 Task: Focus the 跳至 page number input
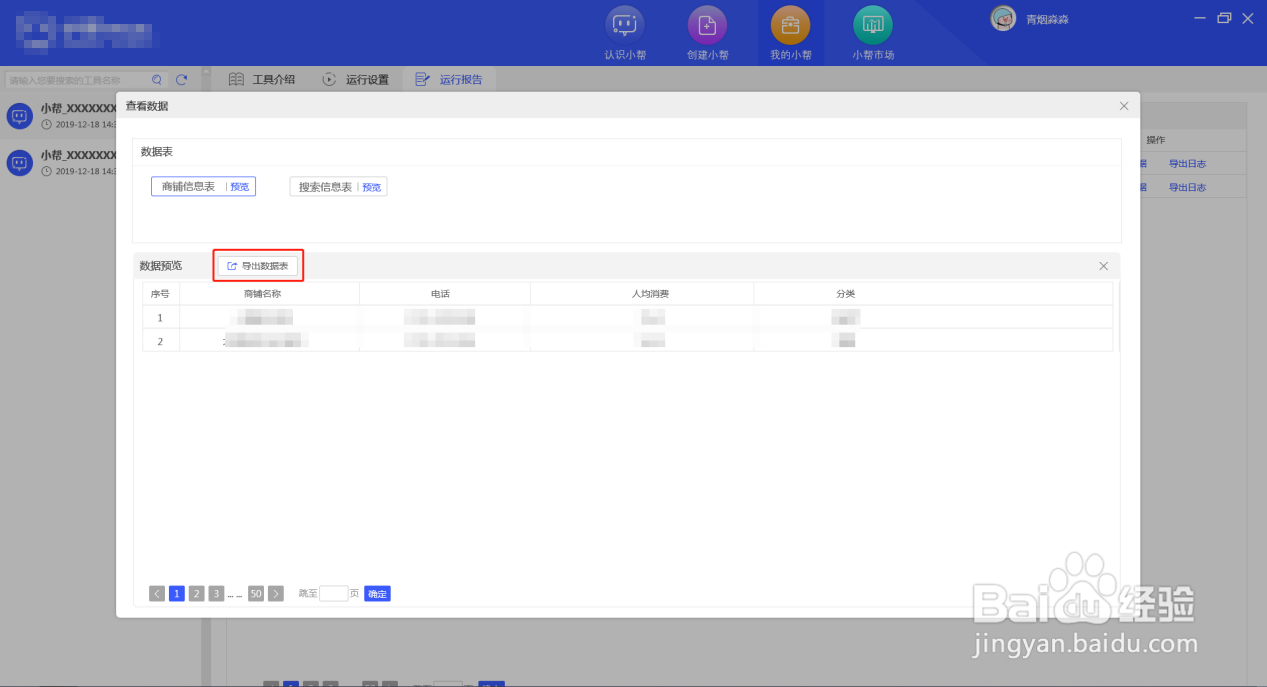[x=334, y=594]
